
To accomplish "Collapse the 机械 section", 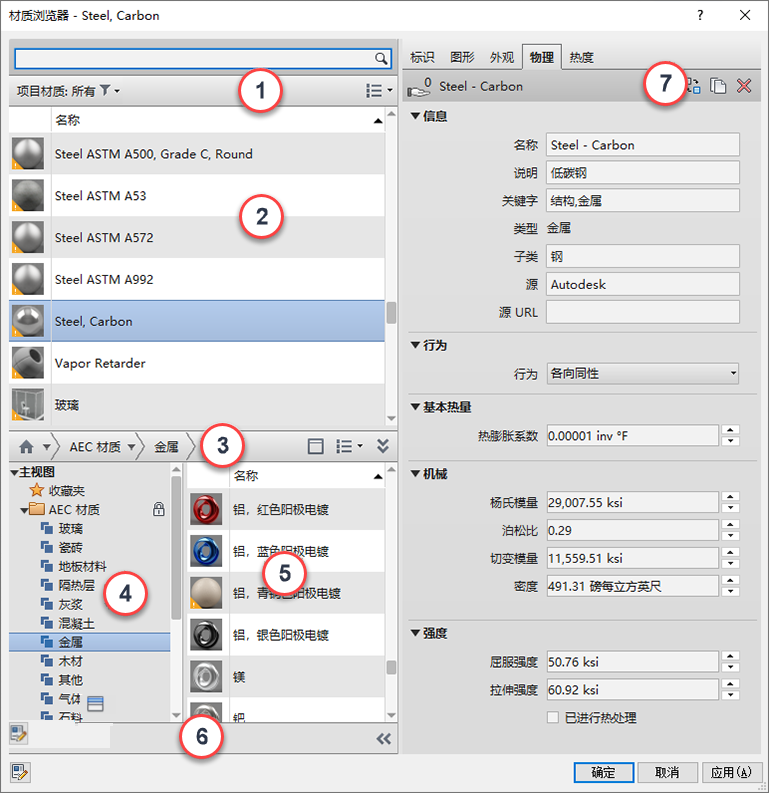I will click(415, 474).
